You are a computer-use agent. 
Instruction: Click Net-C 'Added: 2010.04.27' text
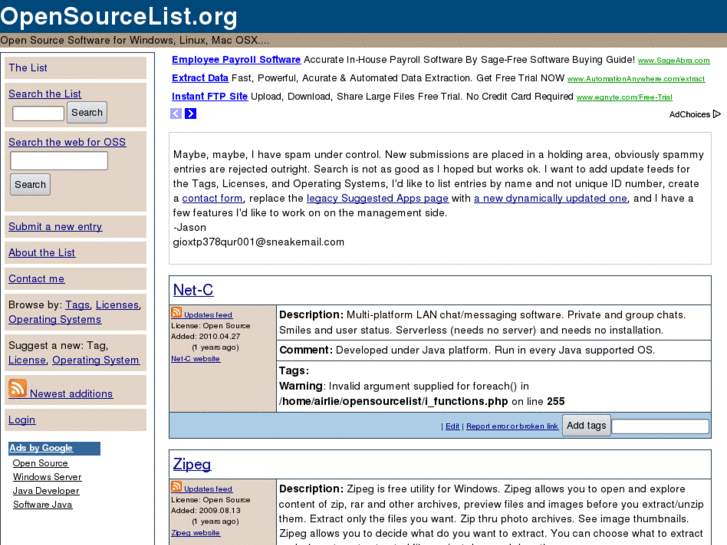(205, 336)
